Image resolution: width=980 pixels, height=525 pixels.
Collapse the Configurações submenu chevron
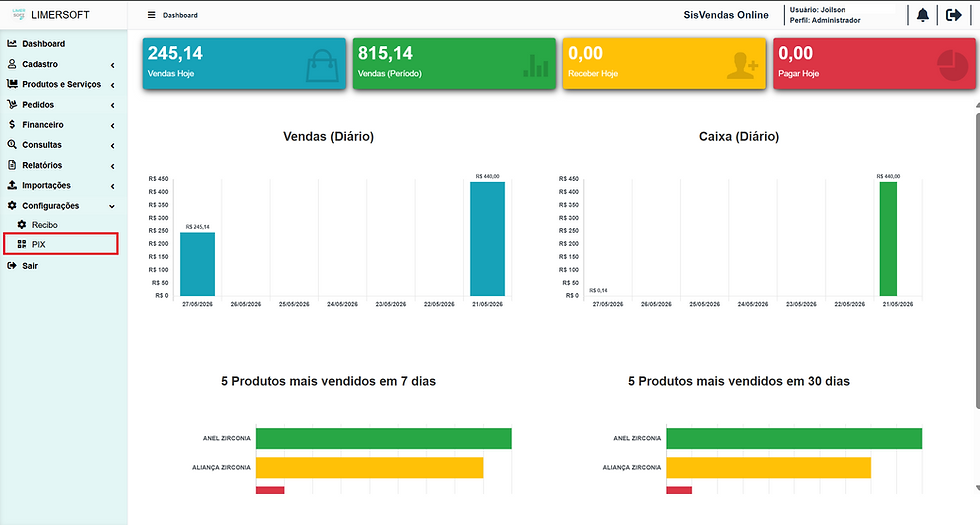click(112, 206)
